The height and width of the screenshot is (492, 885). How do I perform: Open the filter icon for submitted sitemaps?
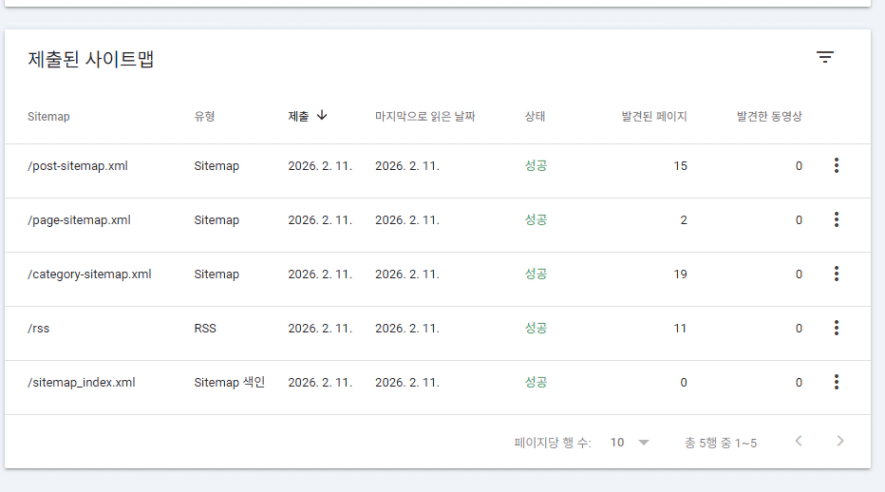825,58
